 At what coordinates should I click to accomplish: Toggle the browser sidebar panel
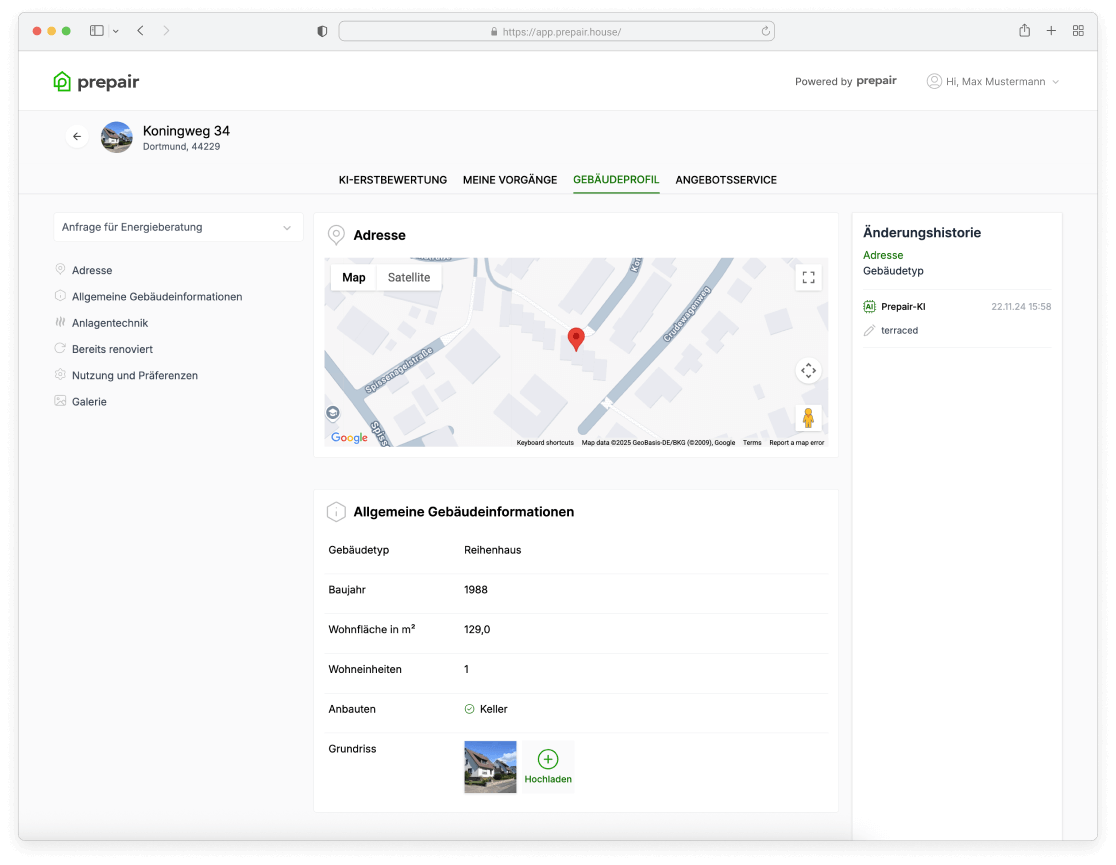(97, 31)
